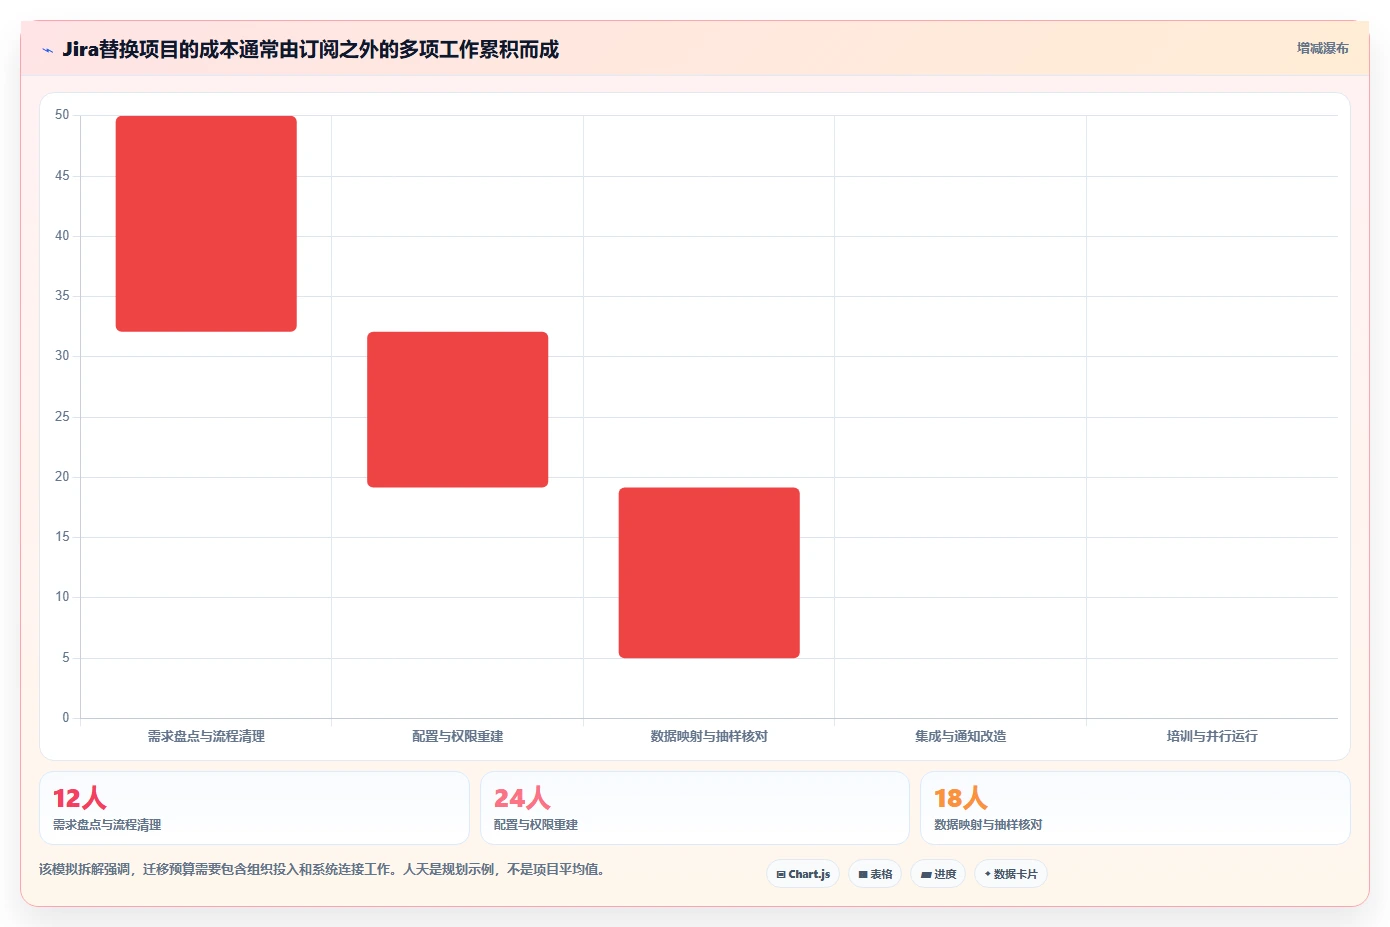Click the 18人 data card
This screenshot has height=927, width=1390.
click(1135, 808)
